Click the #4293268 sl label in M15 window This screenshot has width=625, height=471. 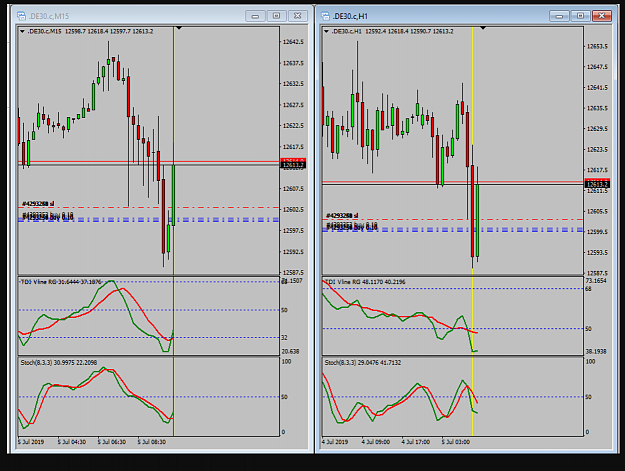click(38, 204)
